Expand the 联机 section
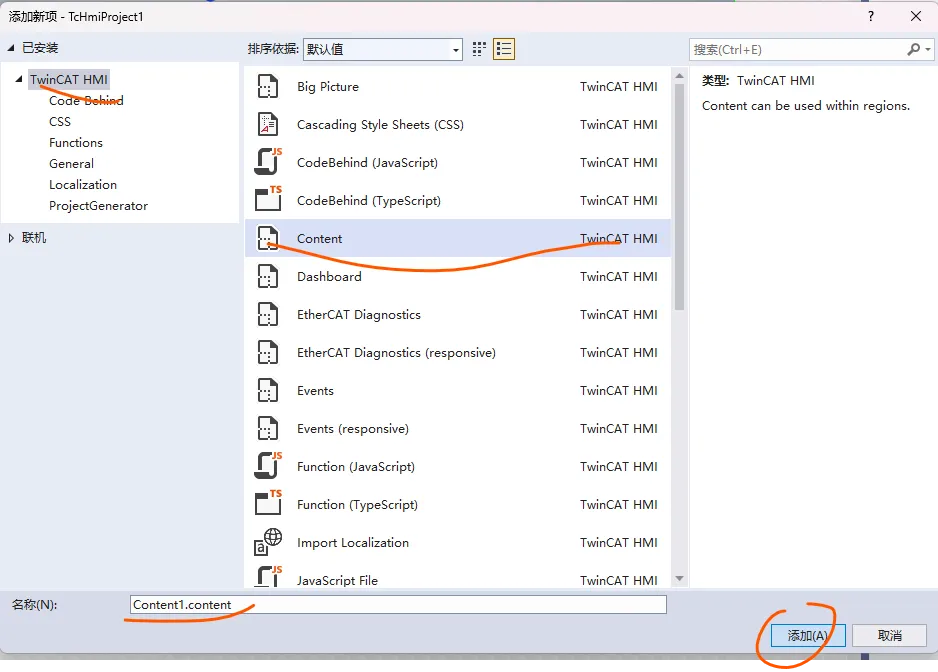The width and height of the screenshot is (938, 672). coord(11,238)
